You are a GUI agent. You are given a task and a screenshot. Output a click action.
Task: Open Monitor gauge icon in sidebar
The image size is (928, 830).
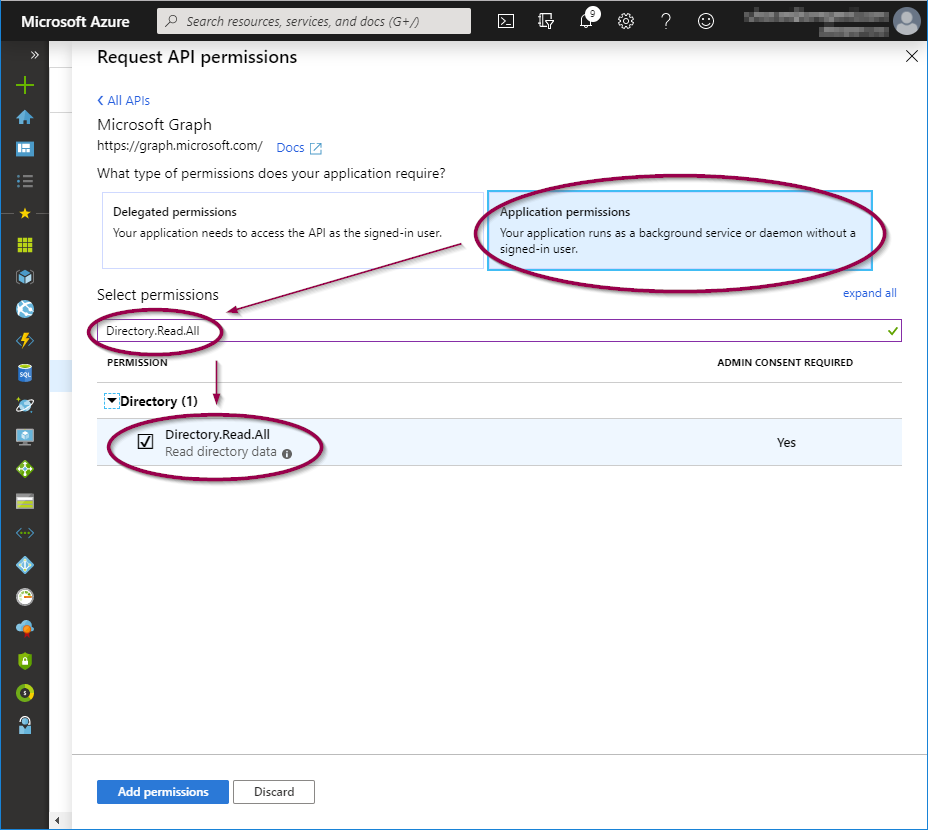tap(25, 597)
